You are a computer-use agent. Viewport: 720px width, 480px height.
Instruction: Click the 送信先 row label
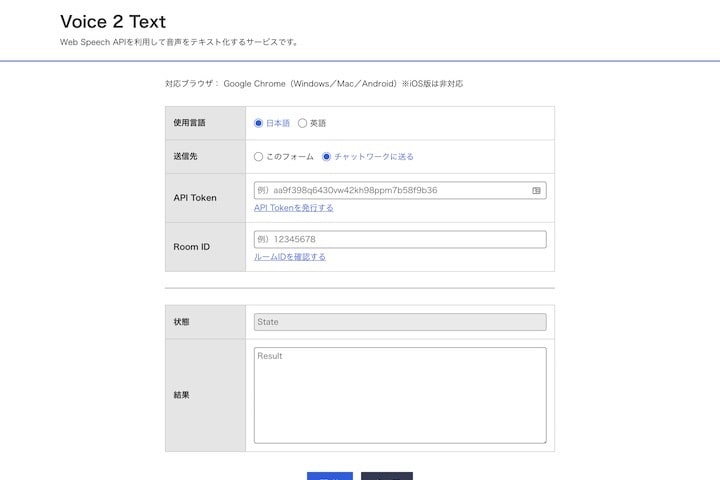click(185, 156)
